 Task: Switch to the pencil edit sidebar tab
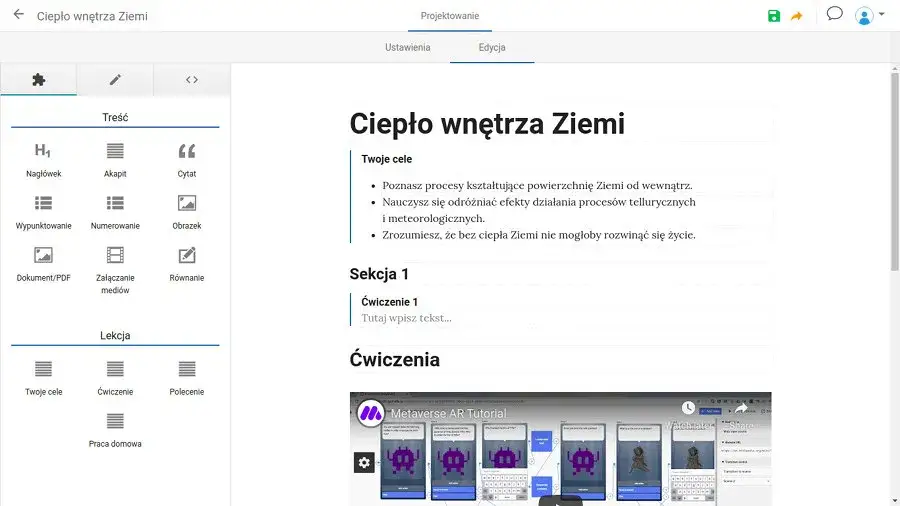coord(115,80)
